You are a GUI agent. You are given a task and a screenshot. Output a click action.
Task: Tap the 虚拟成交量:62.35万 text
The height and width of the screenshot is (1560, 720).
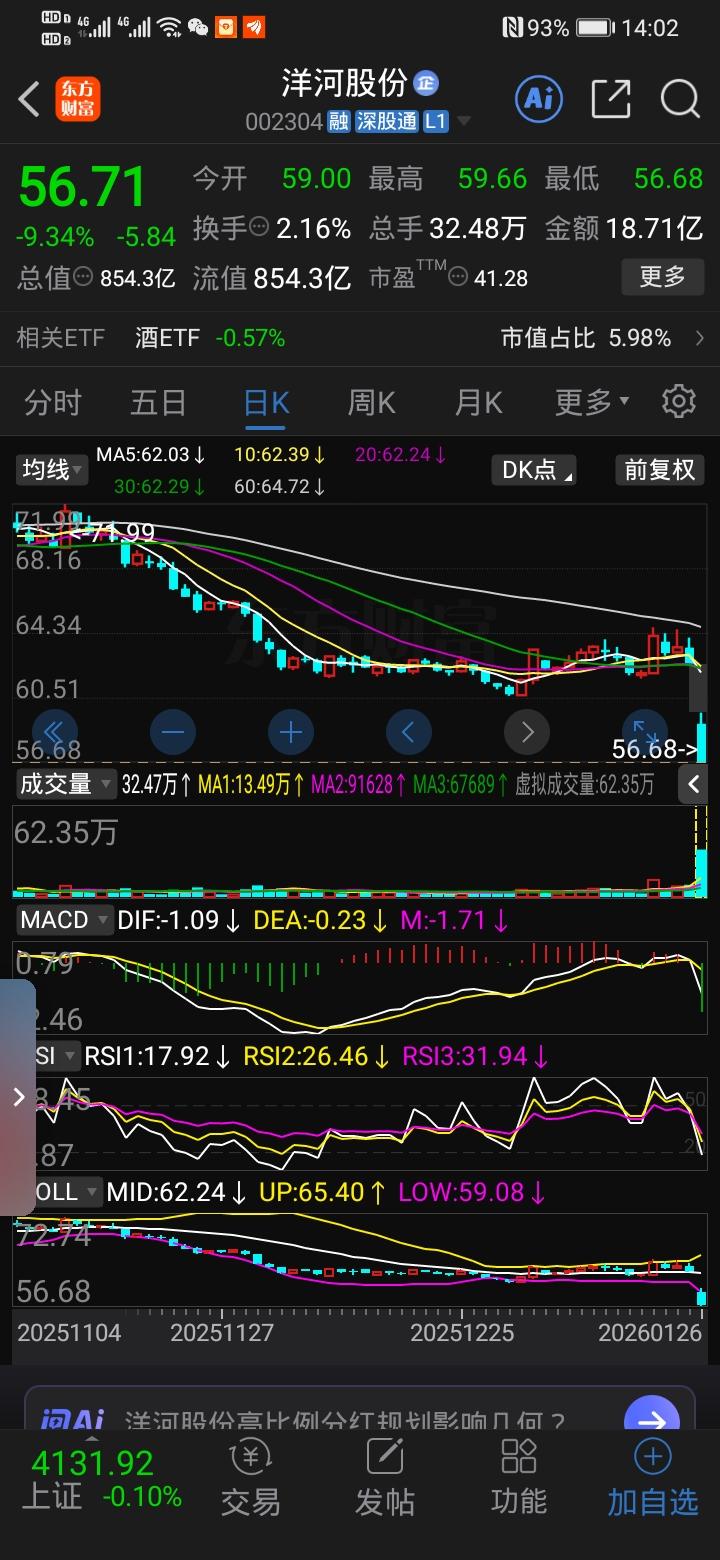pos(585,785)
